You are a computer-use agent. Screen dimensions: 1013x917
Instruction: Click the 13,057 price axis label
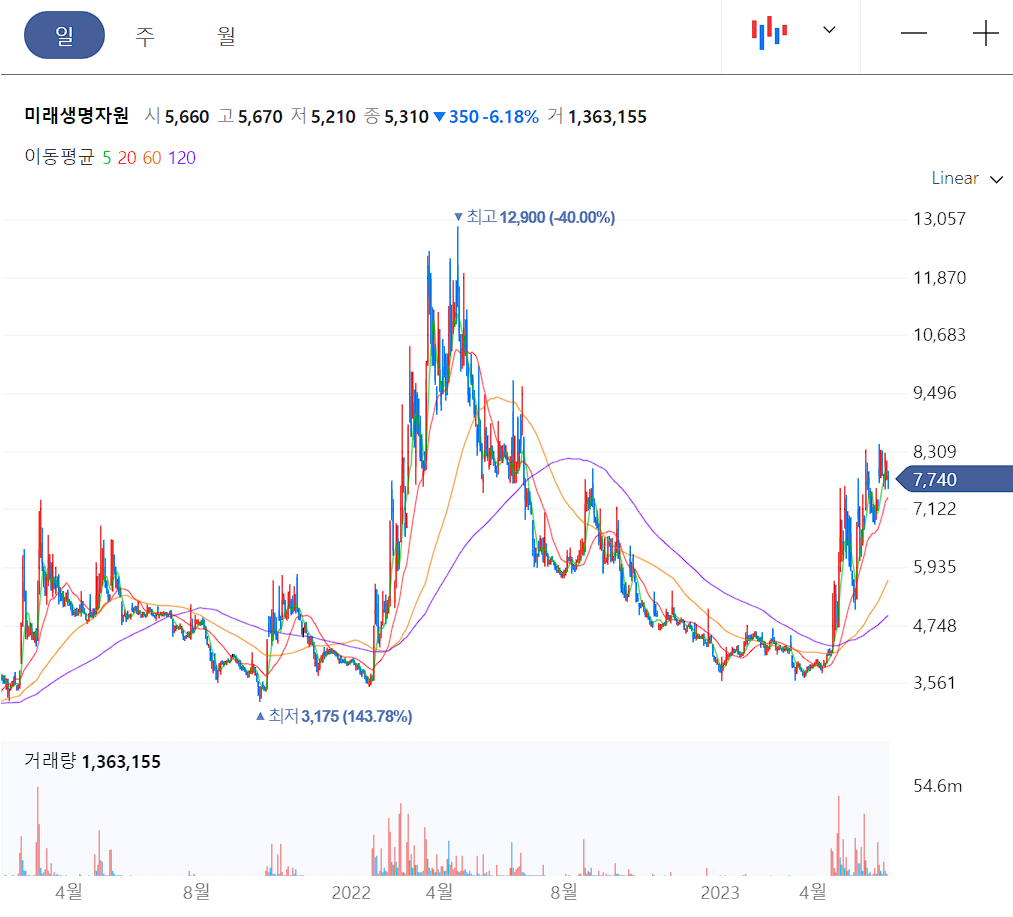pos(939,219)
